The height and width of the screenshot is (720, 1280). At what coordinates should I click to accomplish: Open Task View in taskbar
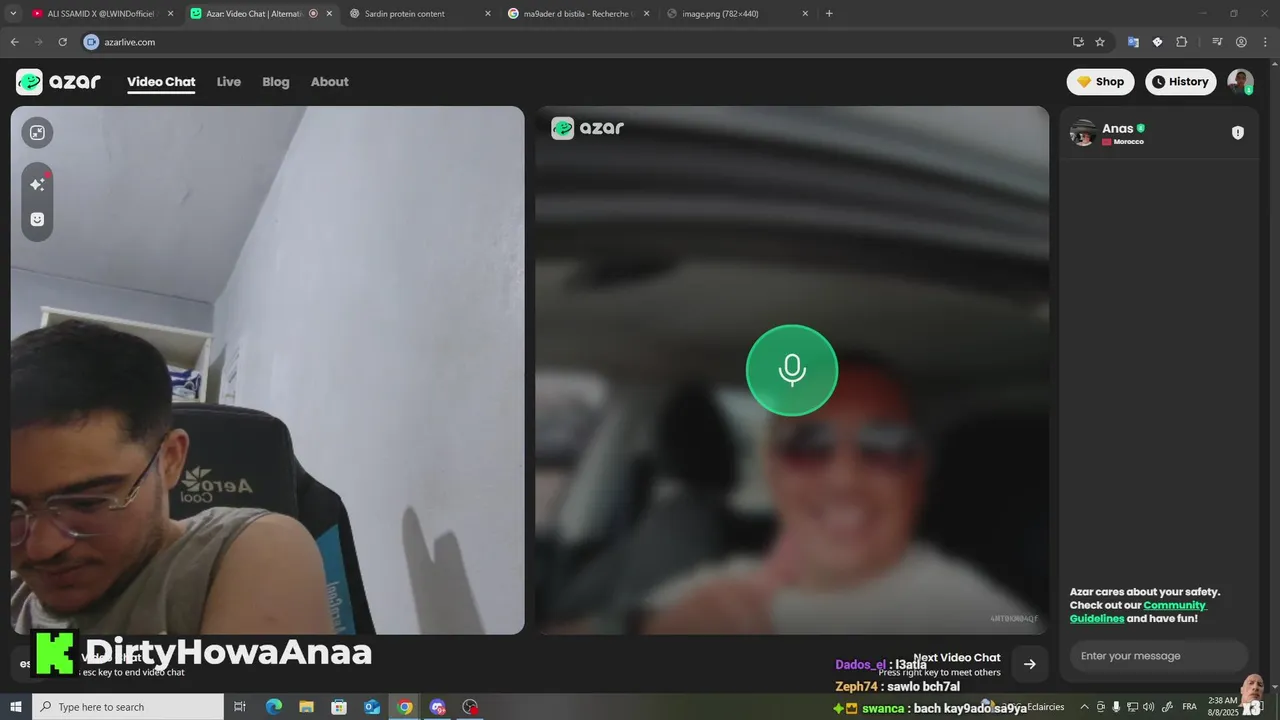[x=240, y=707]
